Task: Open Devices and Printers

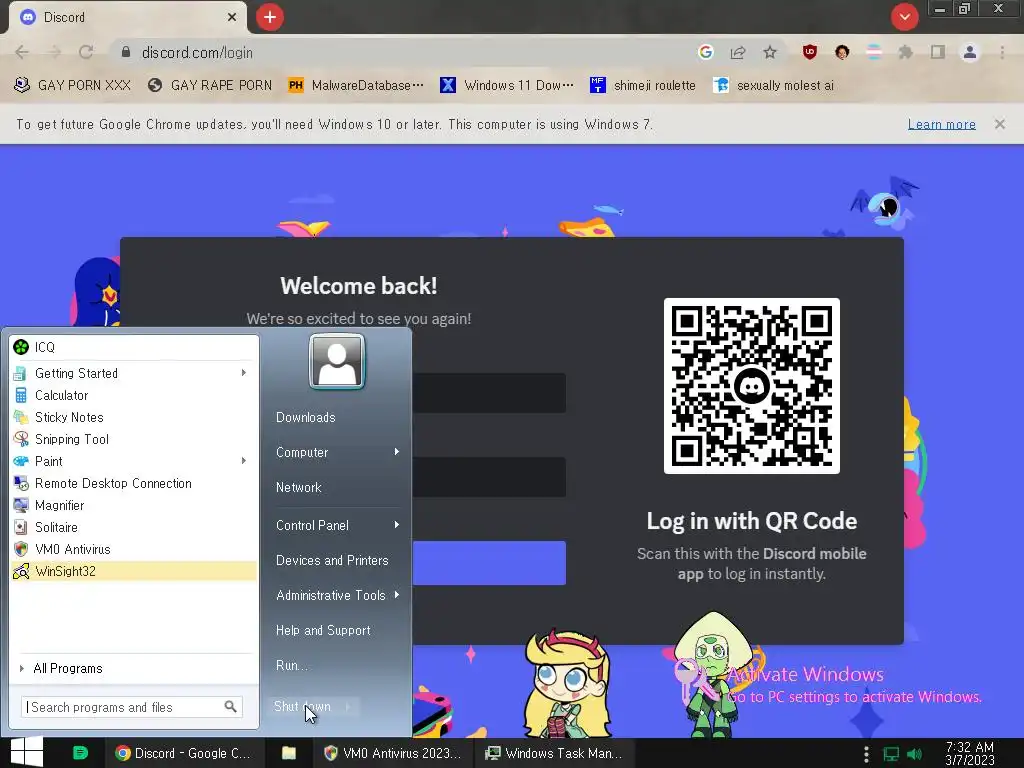Action: point(332,560)
